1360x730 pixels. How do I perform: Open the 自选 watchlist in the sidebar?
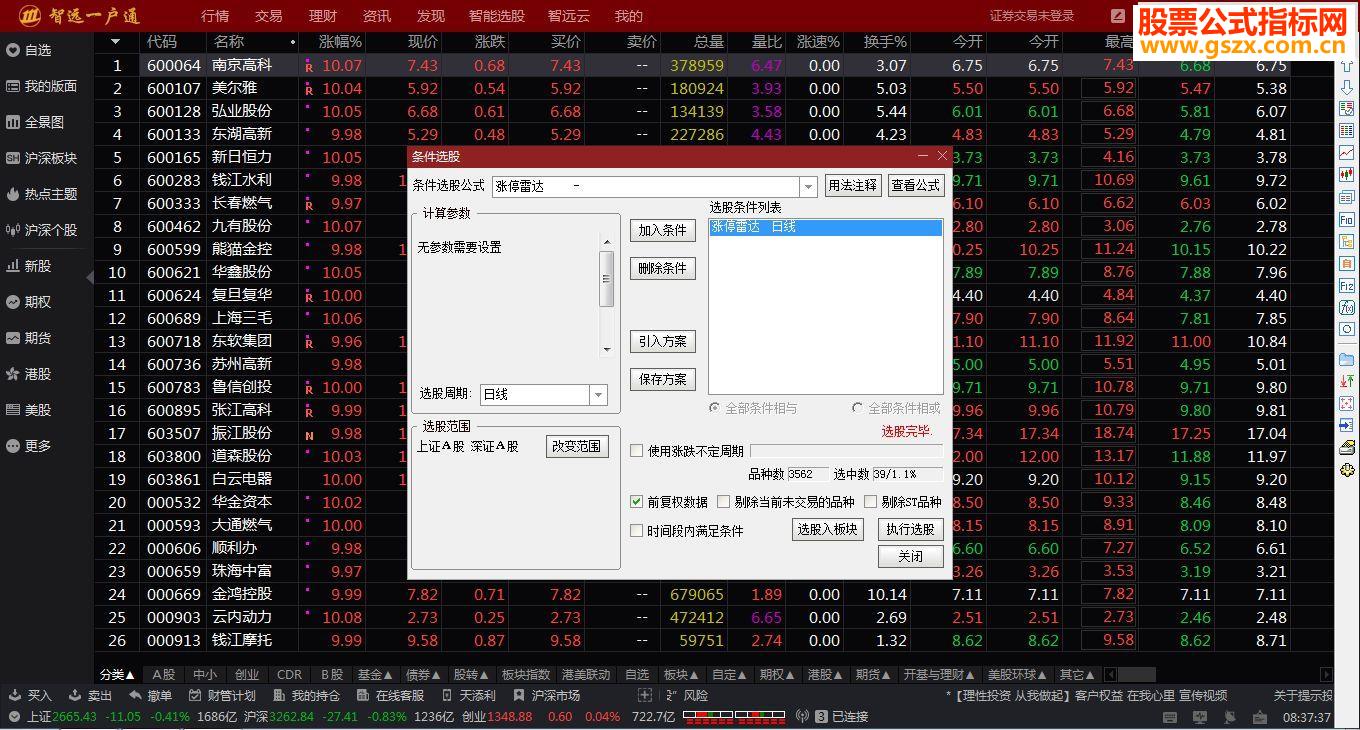(29, 50)
